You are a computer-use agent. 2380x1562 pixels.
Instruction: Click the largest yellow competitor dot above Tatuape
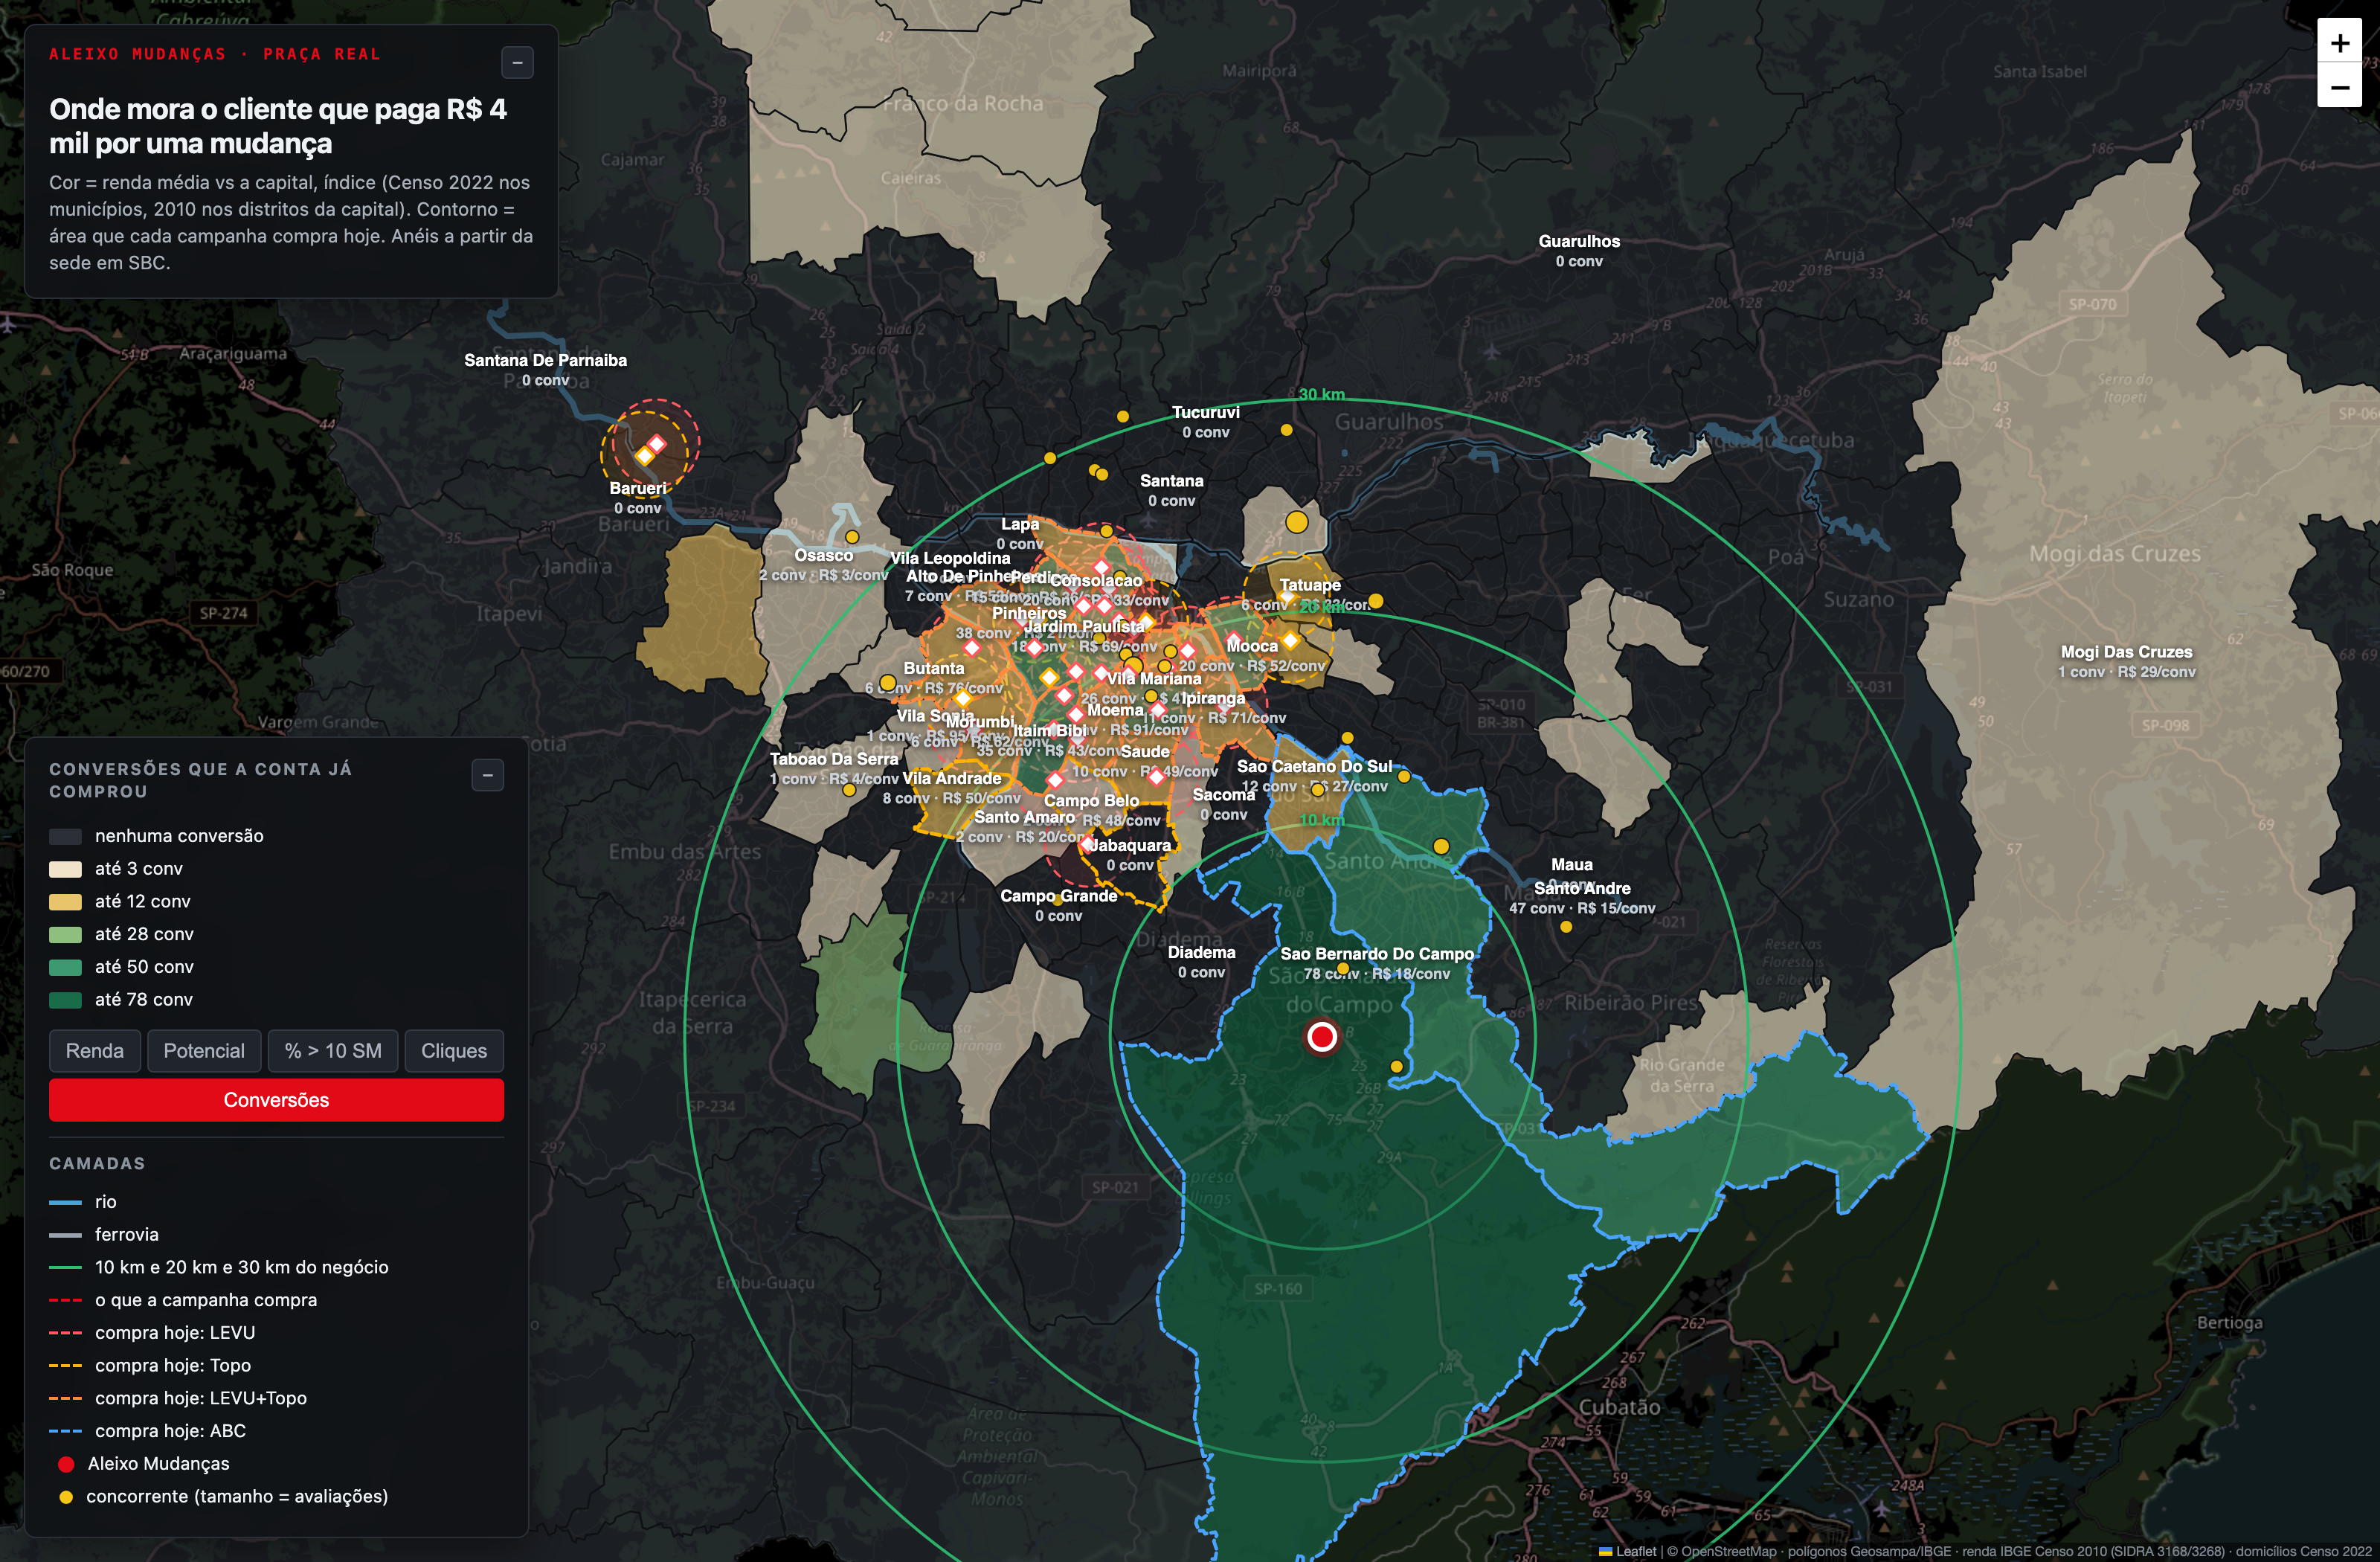(1296, 521)
